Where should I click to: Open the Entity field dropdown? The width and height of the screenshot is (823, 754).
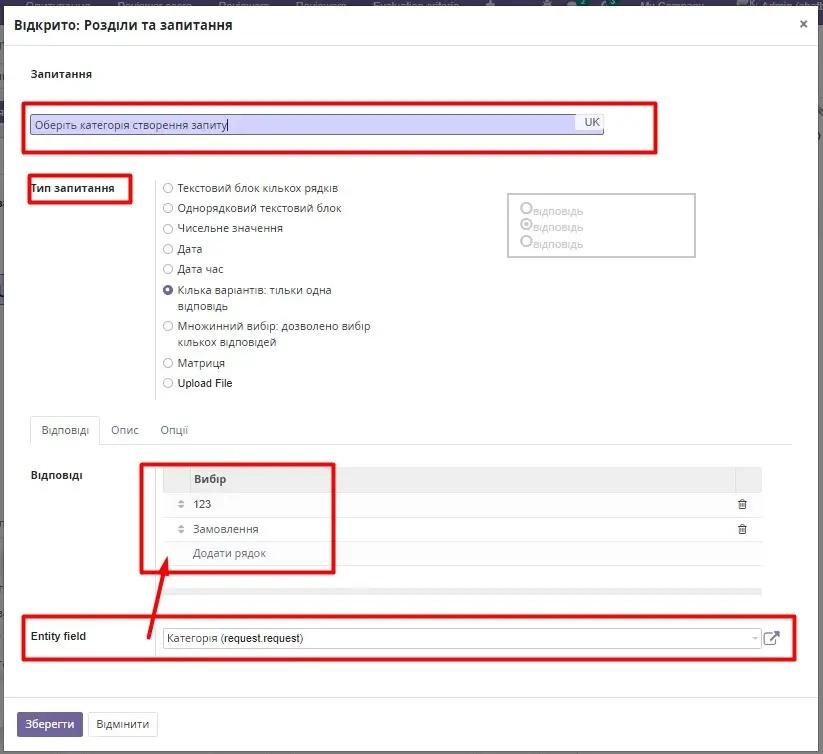point(756,637)
